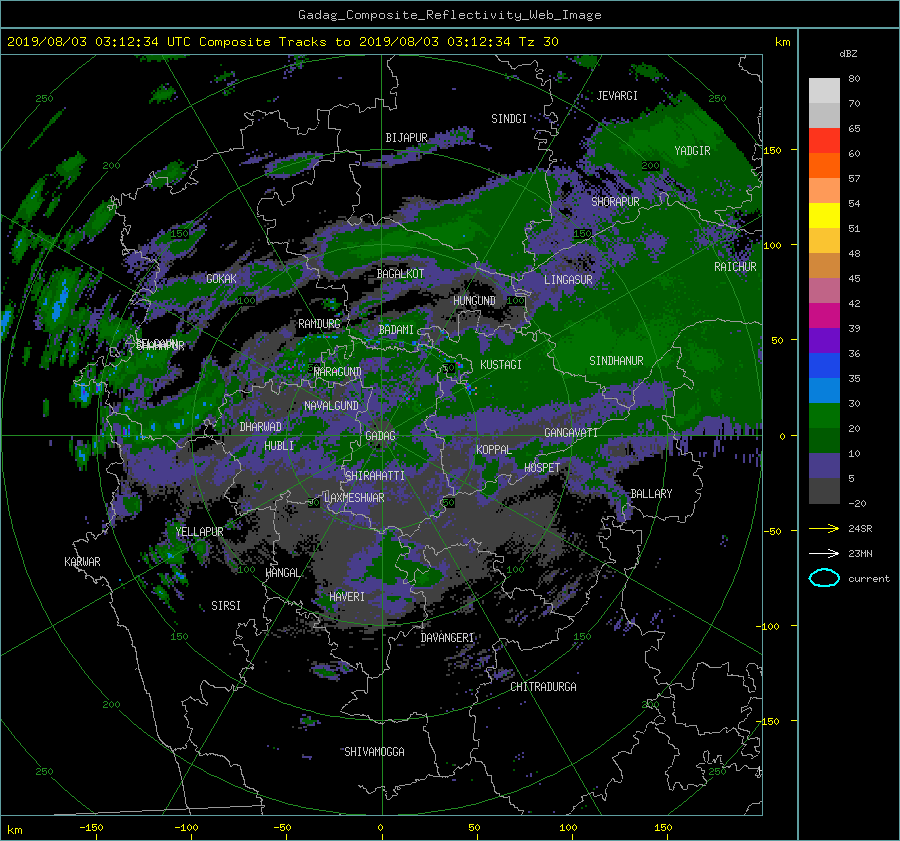The width and height of the screenshot is (900, 841).
Task: Select the red 60-65 dBZ legend swatch
Action: tap(824, 141)
